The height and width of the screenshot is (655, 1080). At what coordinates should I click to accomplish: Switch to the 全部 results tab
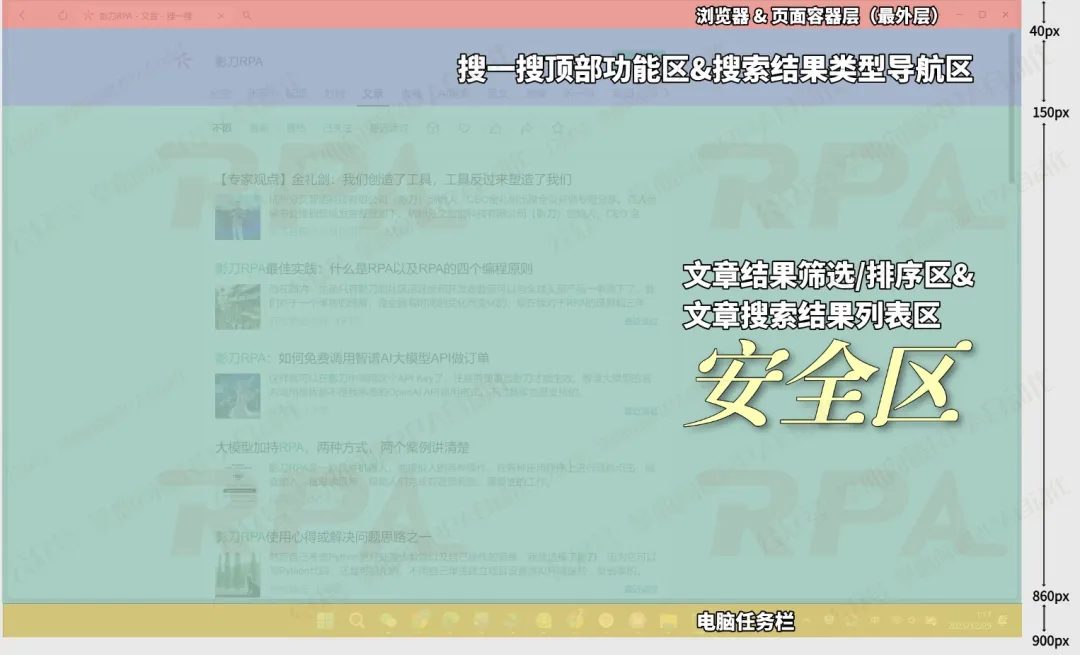[x=220, y=94]
